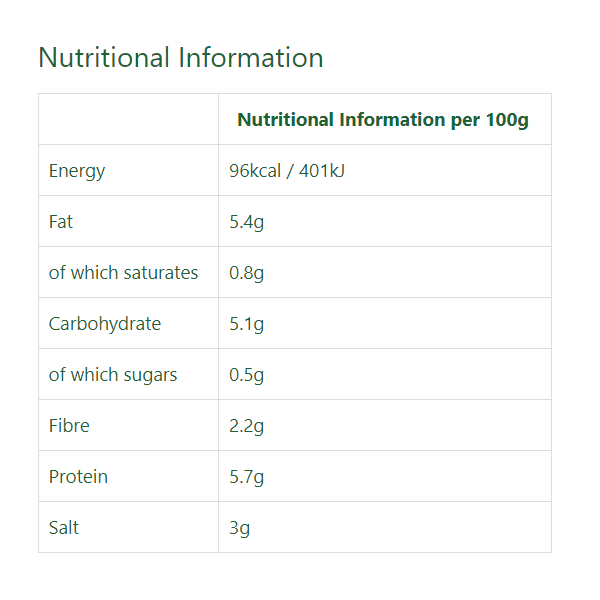This screenshot has height=600, width=600.
Task: Click the Carbohydrate row label
Action: (x=105, y=324)
